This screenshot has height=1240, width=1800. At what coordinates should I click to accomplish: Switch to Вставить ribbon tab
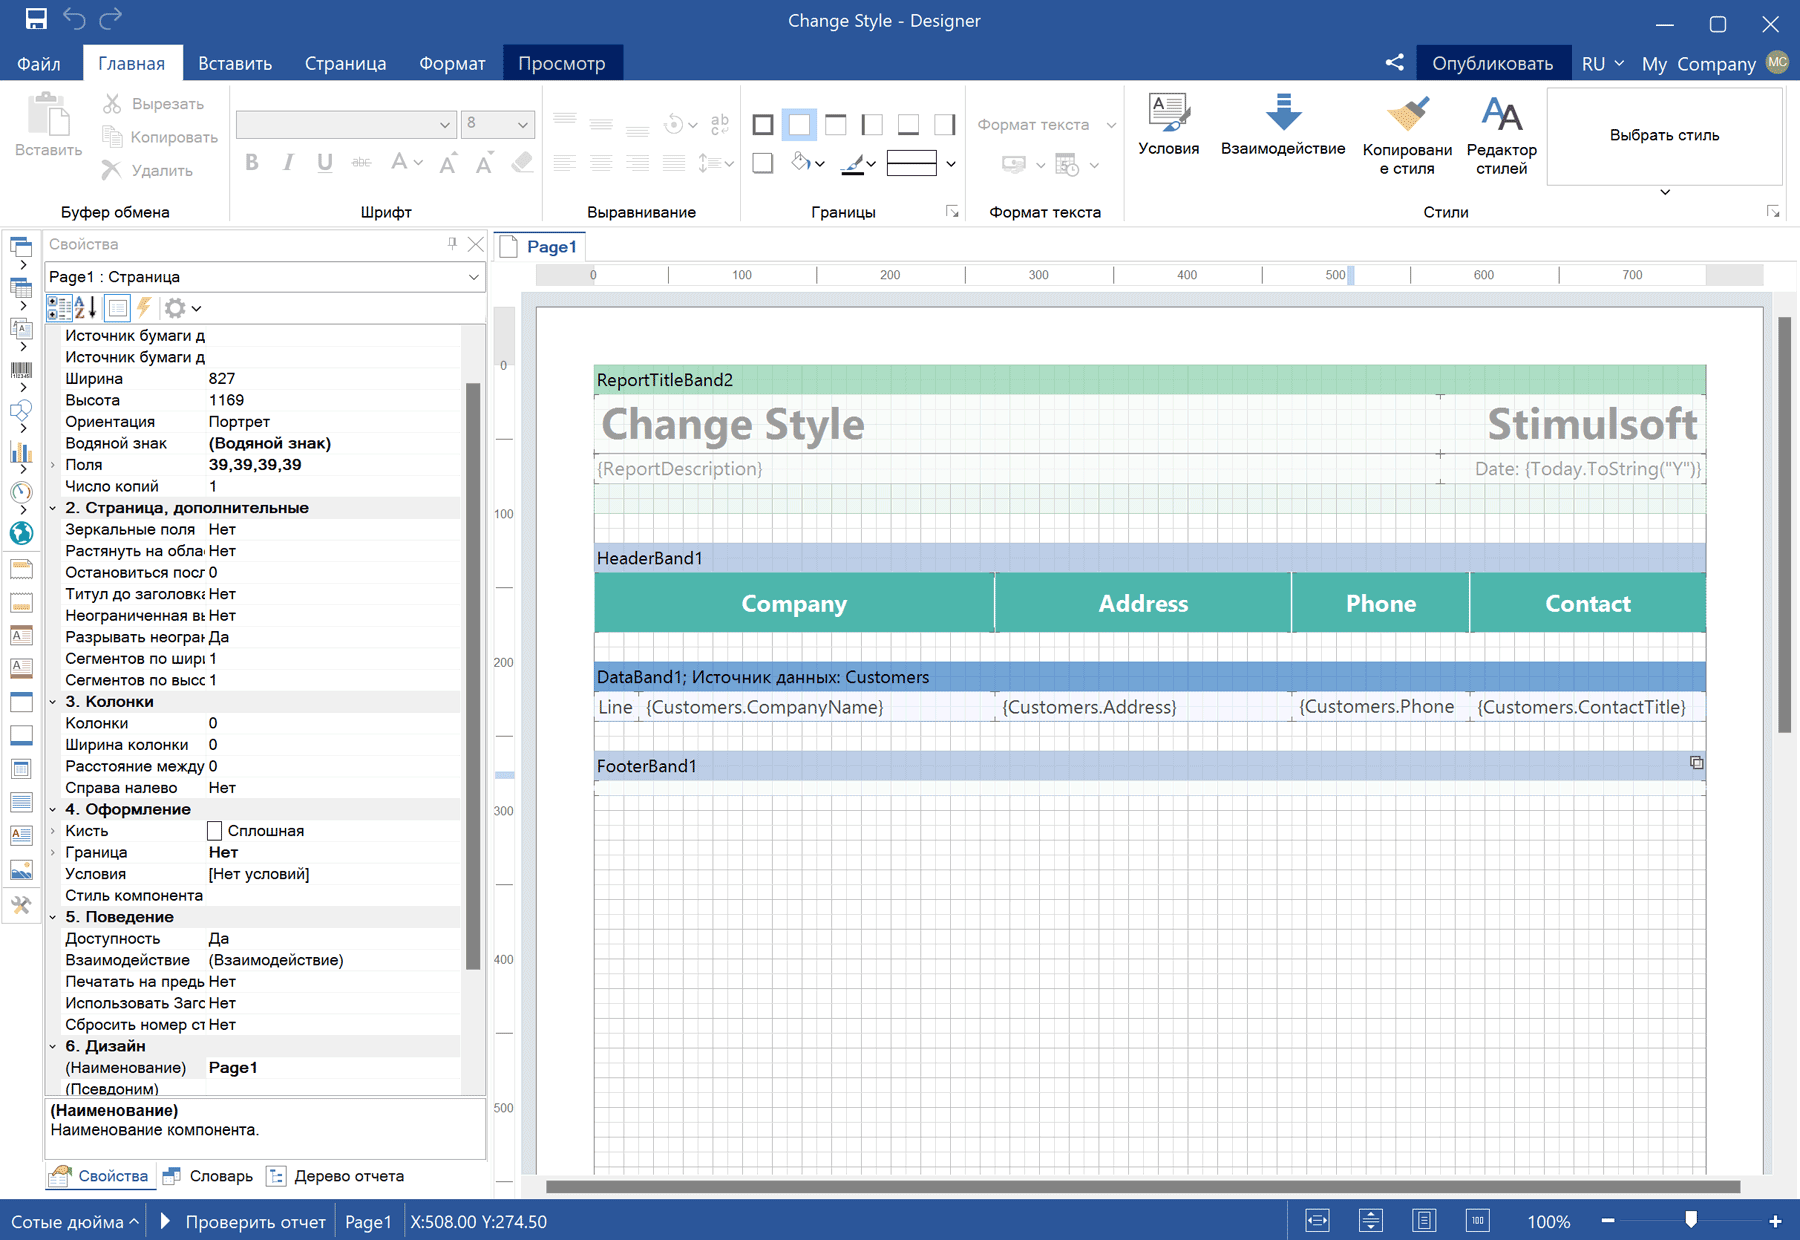tap(235, 63)
